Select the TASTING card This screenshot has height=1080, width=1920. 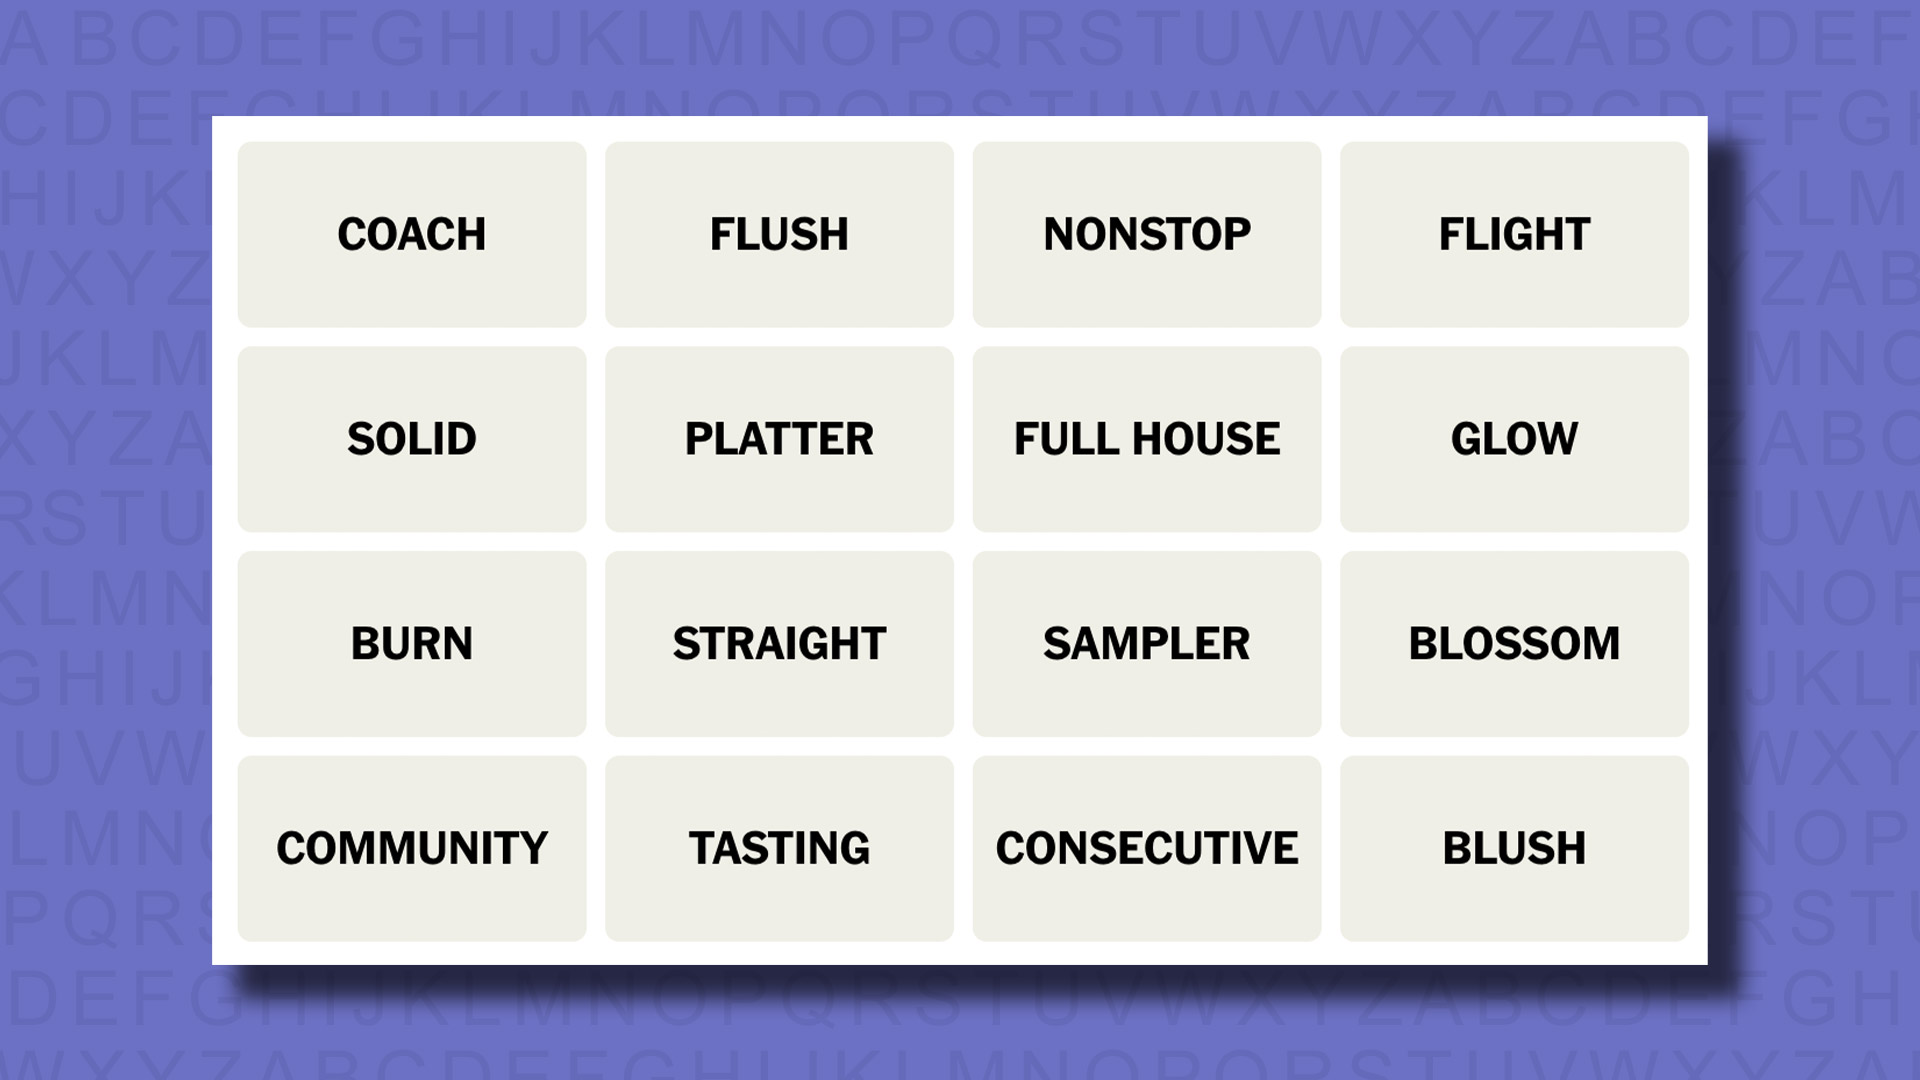[779, 848]
